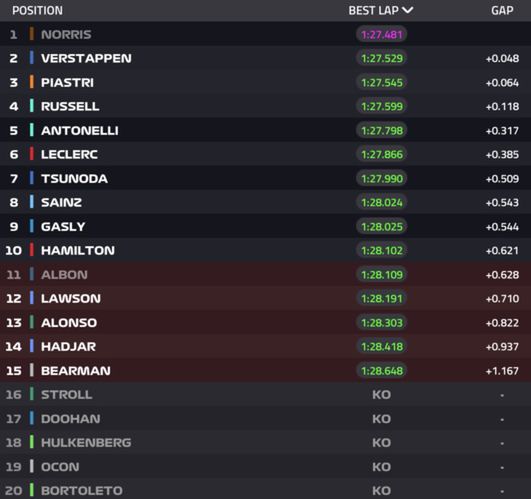Open Verstappen's 1:27.529 lap time badge
531x499 pixels.
pos(382,59)
